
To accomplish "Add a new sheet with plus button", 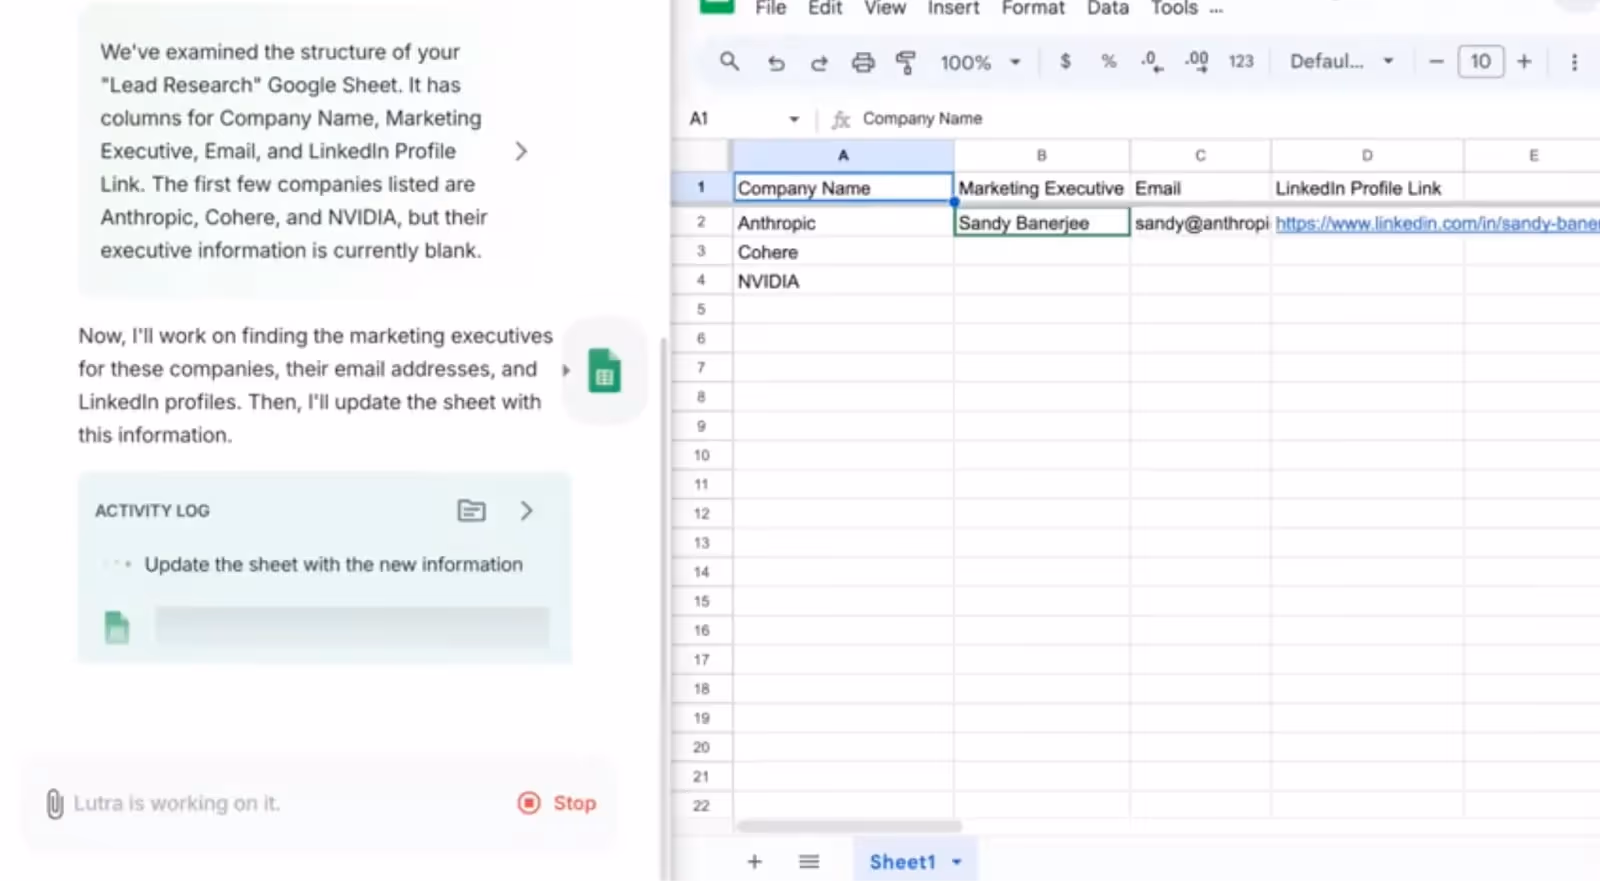I will (755, 861).
